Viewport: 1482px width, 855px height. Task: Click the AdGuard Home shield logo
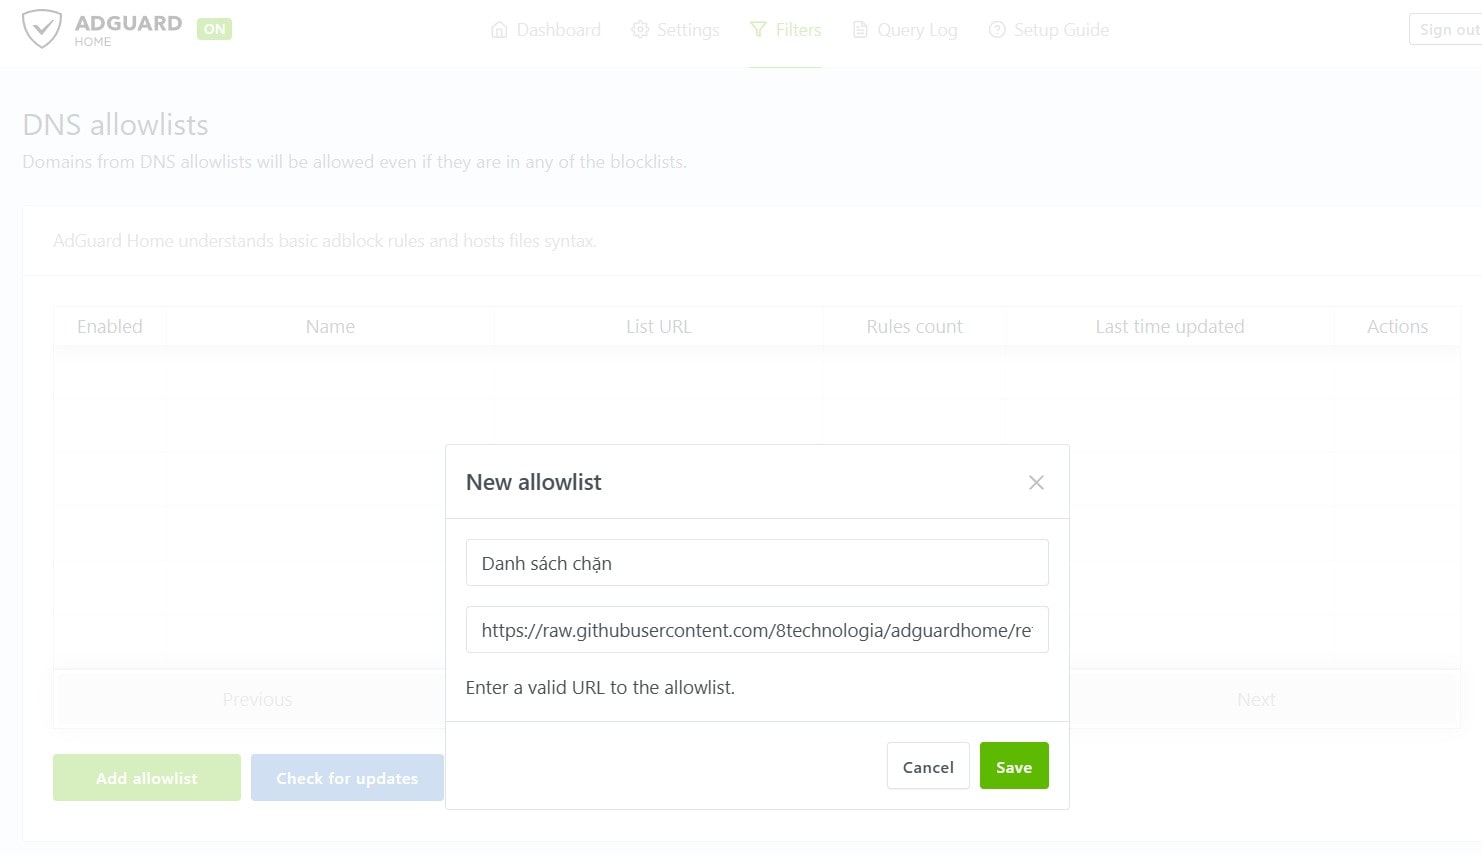point(42,29)
